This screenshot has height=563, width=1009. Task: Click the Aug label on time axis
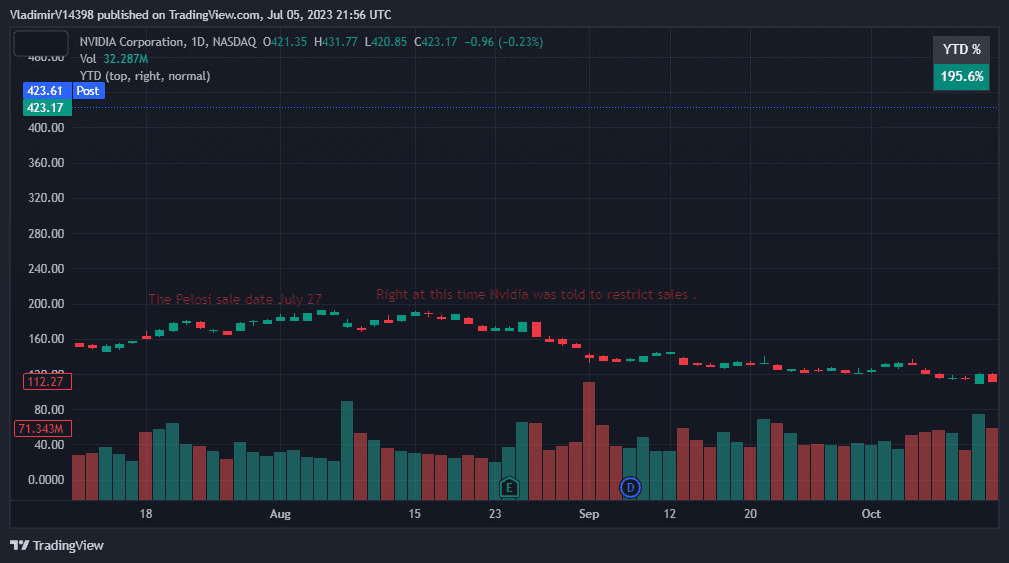coord(280,514)
